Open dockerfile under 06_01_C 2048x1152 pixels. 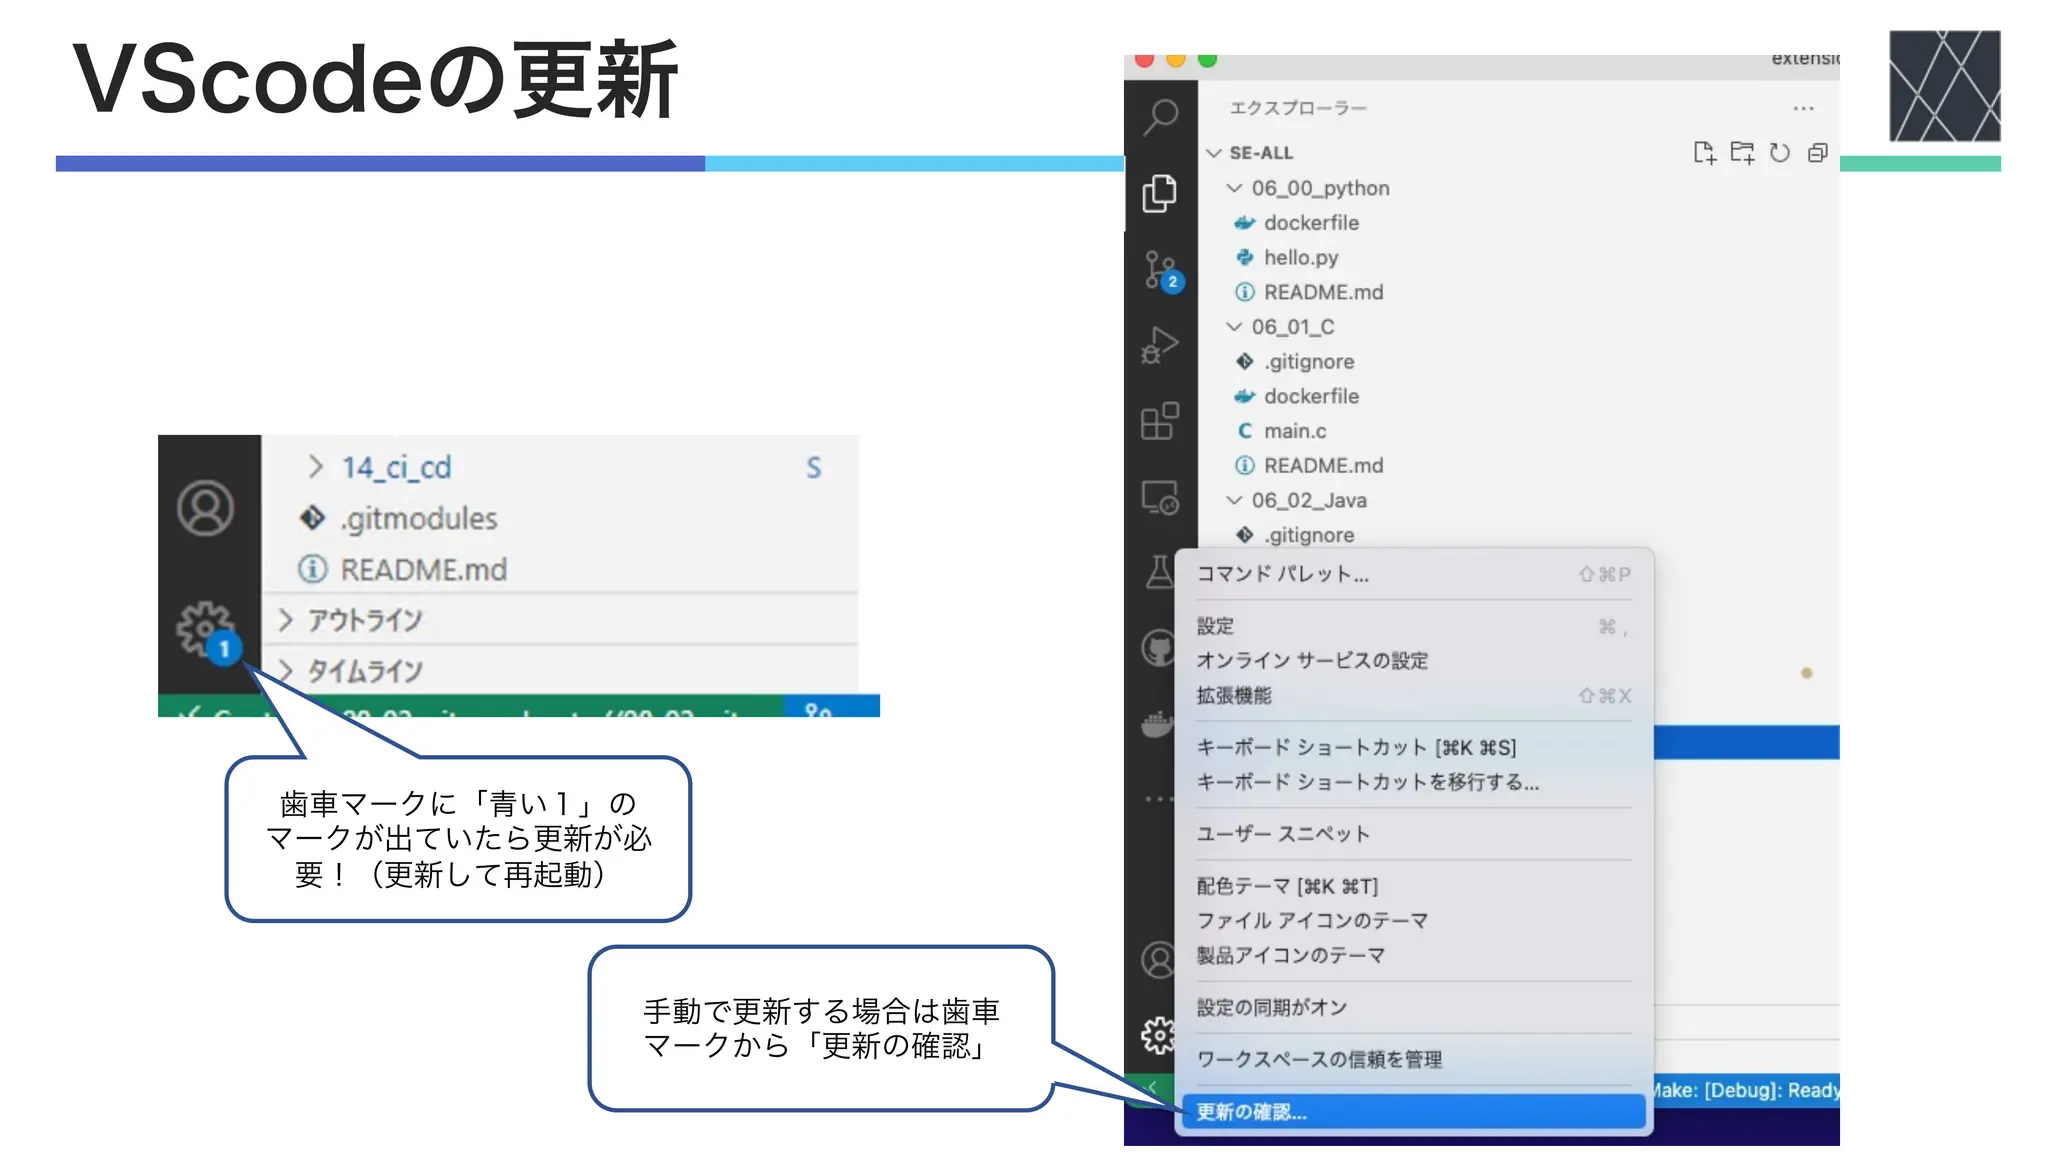(x=1311, y=397)
